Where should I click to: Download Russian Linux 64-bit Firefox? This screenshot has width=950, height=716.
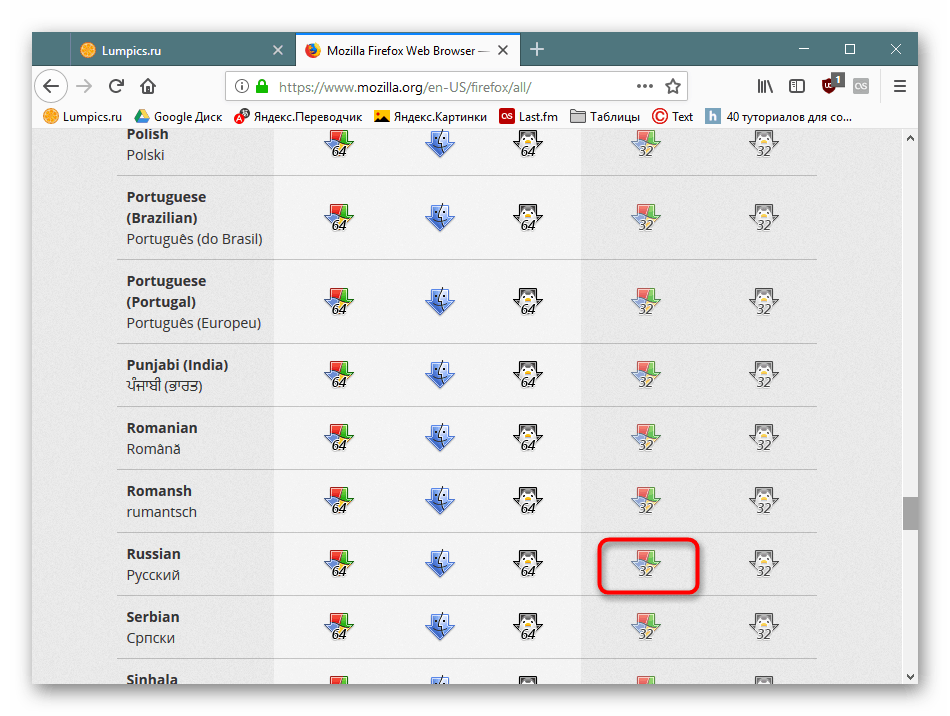click(x=528, y=563)
